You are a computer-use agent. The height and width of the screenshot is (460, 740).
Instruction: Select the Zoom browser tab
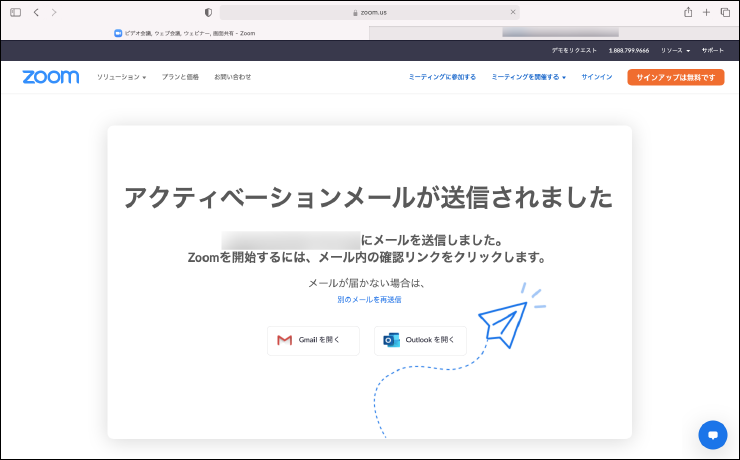tap(185, 33)
